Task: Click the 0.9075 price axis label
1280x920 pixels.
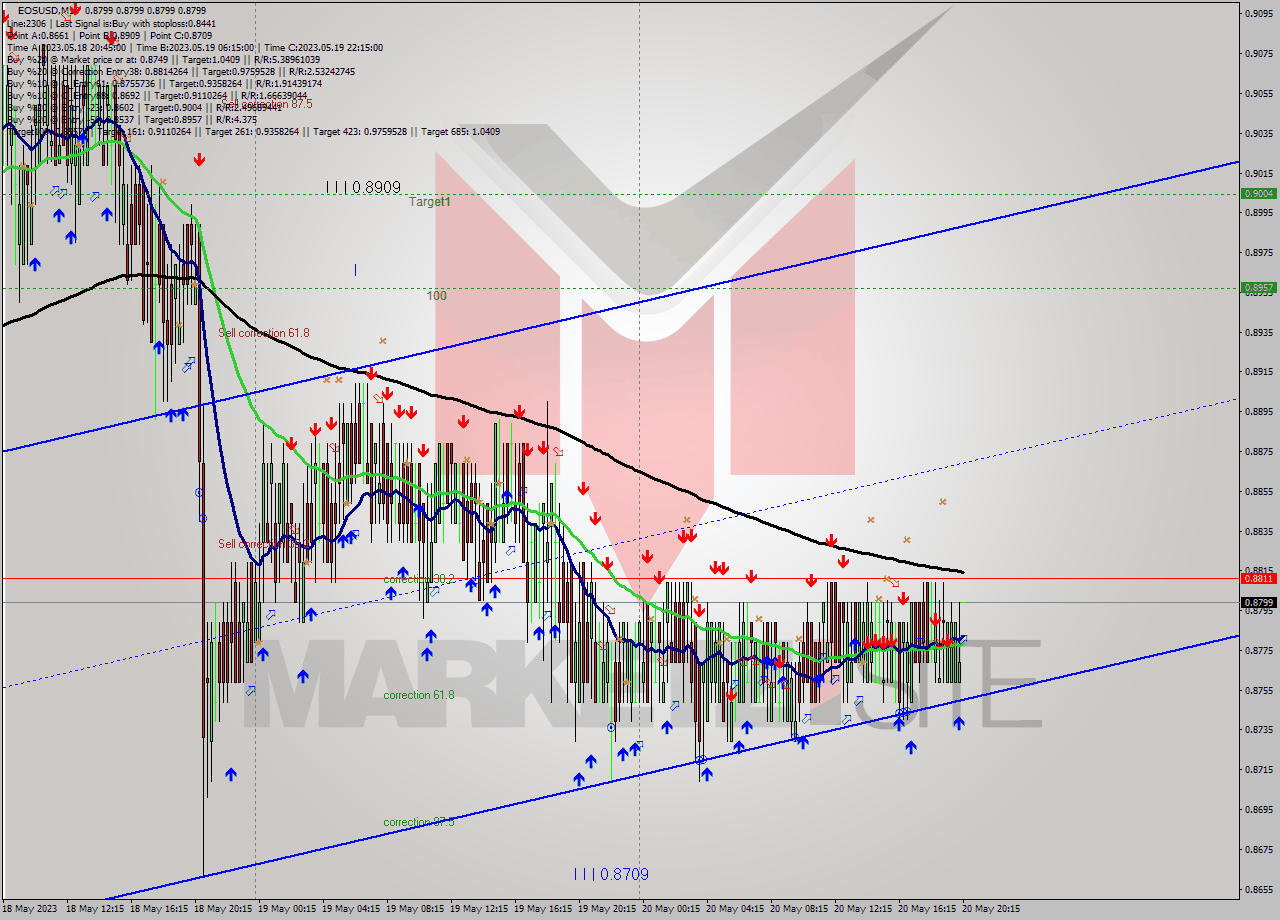Action: click(x=1257, y=53)
